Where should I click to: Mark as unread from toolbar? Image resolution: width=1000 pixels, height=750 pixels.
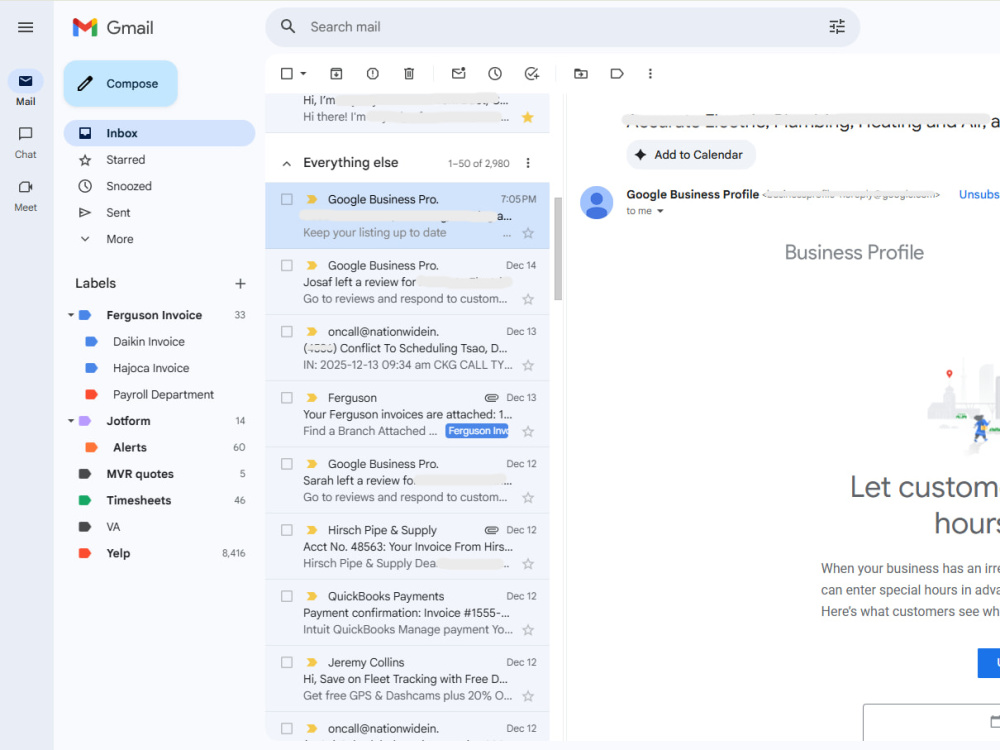coord(459,74)
